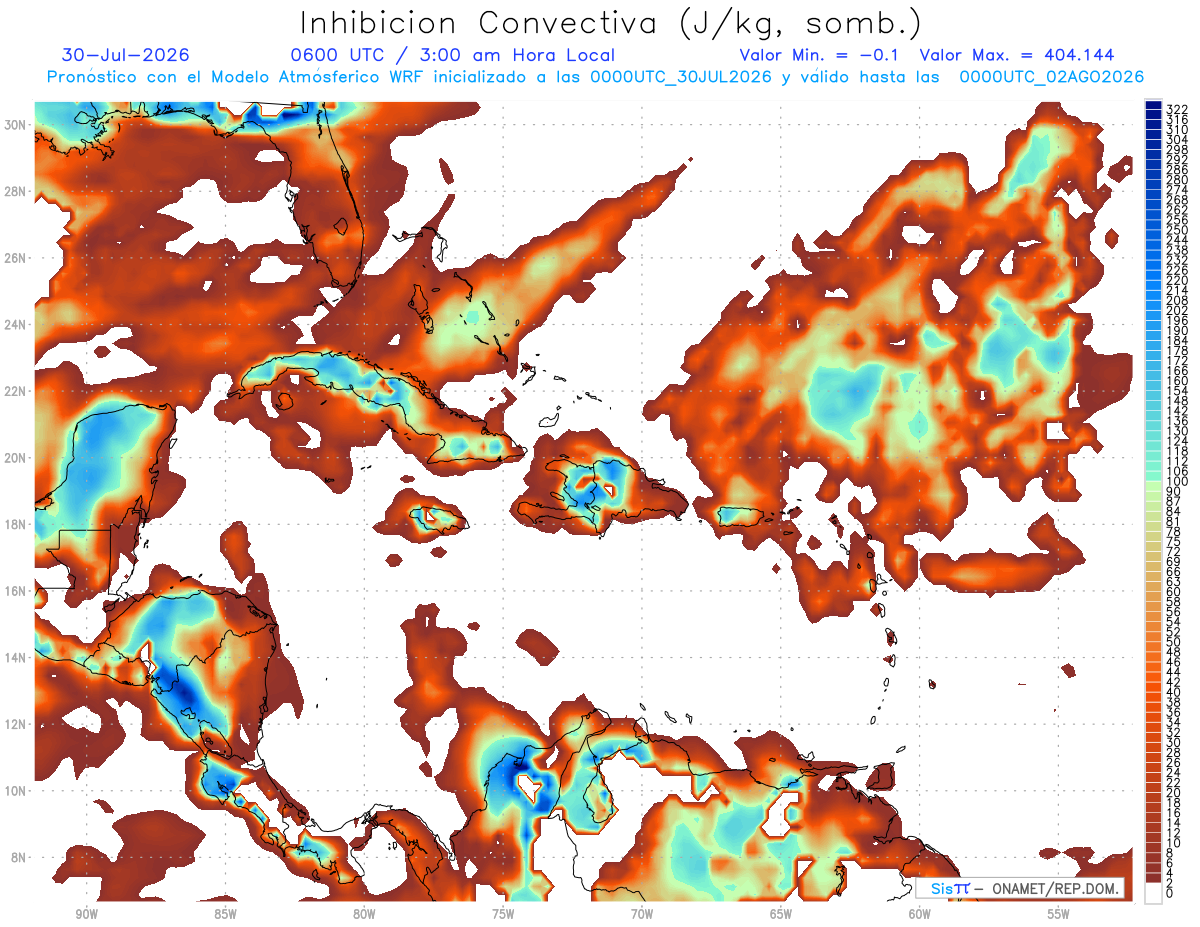Click the '0000UTC_30JUL2026' initialization time
The image size is (1200, 927).
click(x=680, y=77)
